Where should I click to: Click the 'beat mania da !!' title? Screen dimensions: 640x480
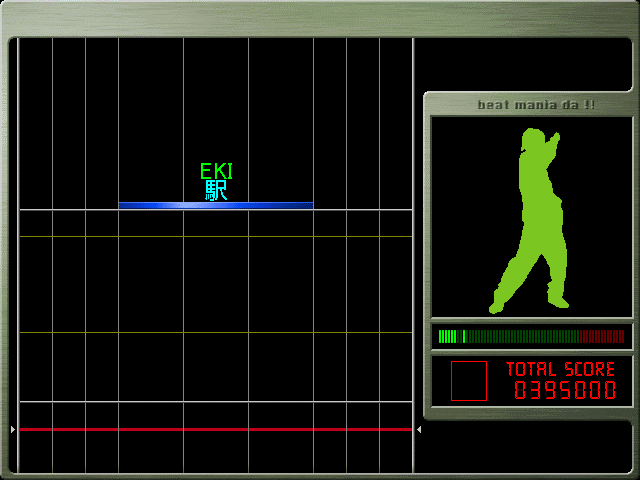click(536, 105)
